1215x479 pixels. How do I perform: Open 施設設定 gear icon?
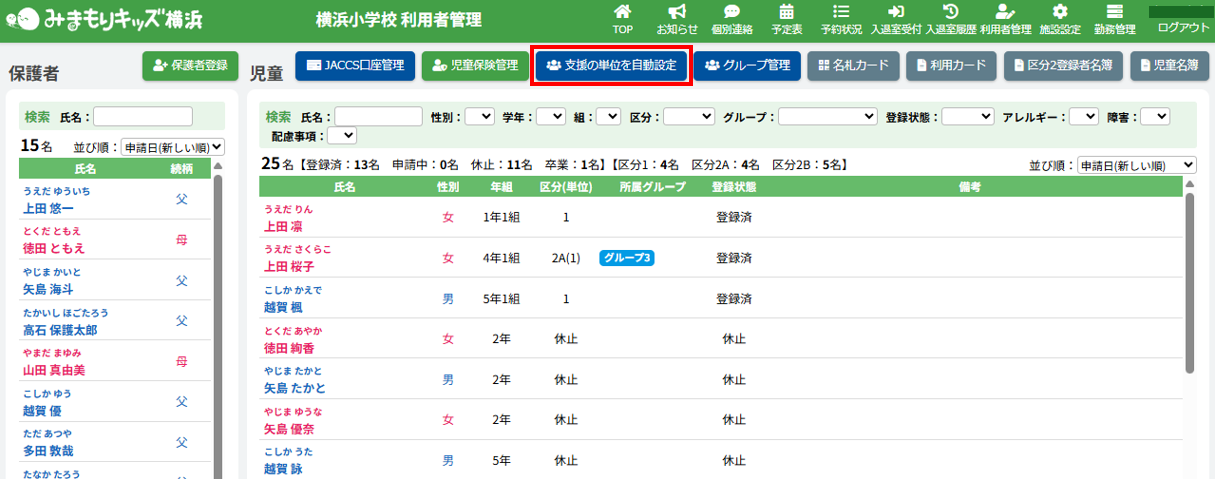pos(1060,12)
